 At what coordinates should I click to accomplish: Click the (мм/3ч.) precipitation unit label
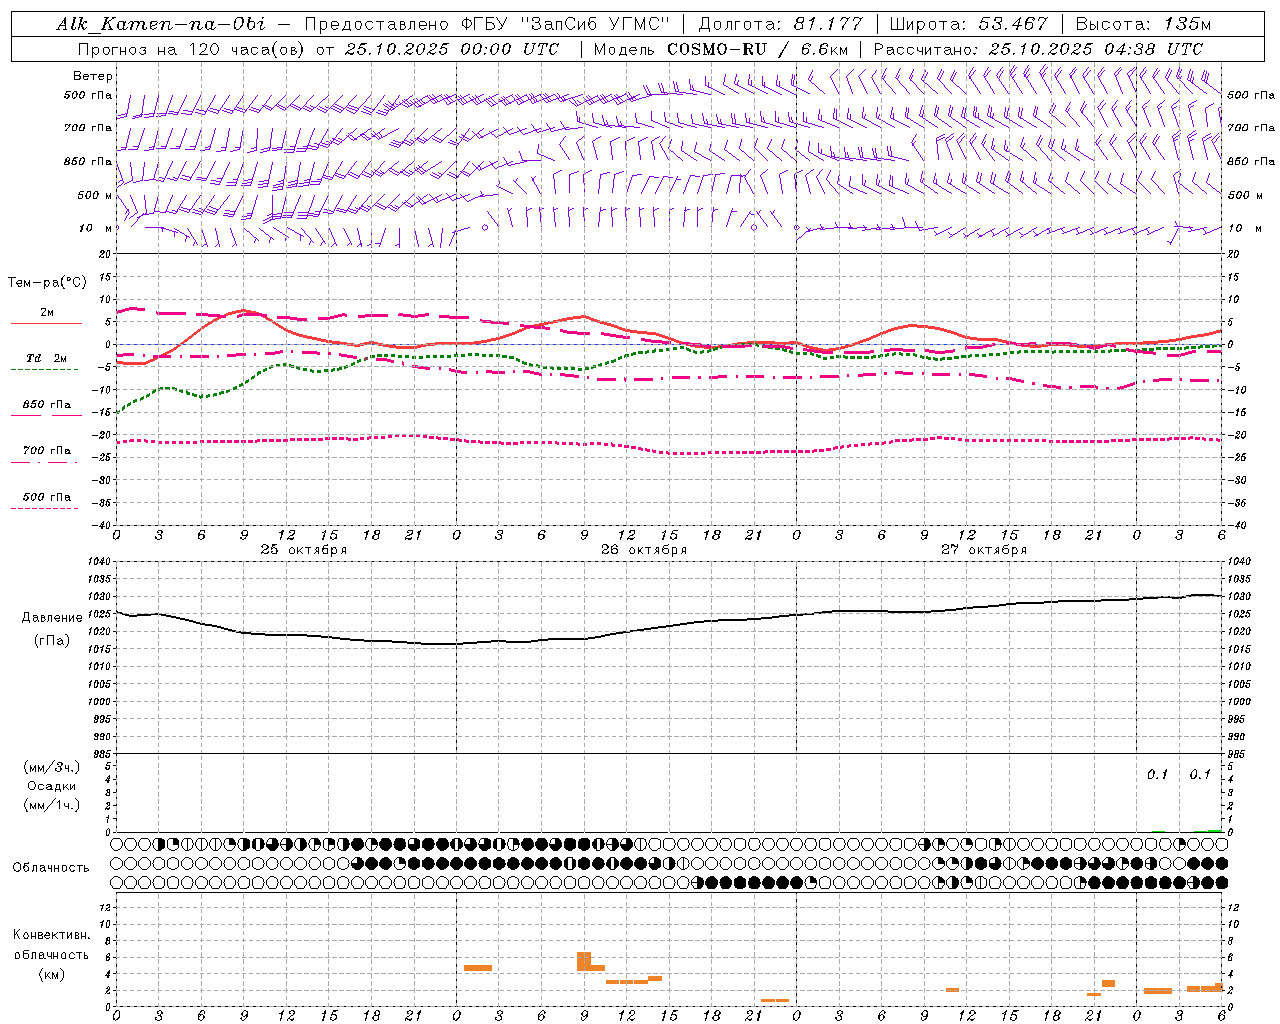(52, 767)
